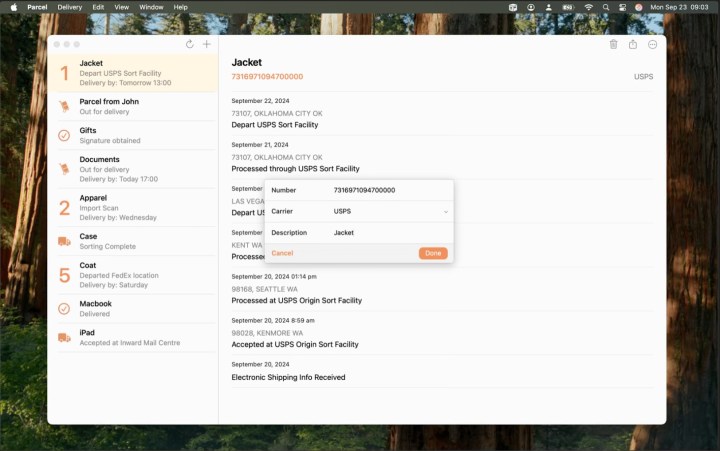Select the Gifts delivery checkmark icon
Screen dimensions: 720x451
[x=64, y=135]
